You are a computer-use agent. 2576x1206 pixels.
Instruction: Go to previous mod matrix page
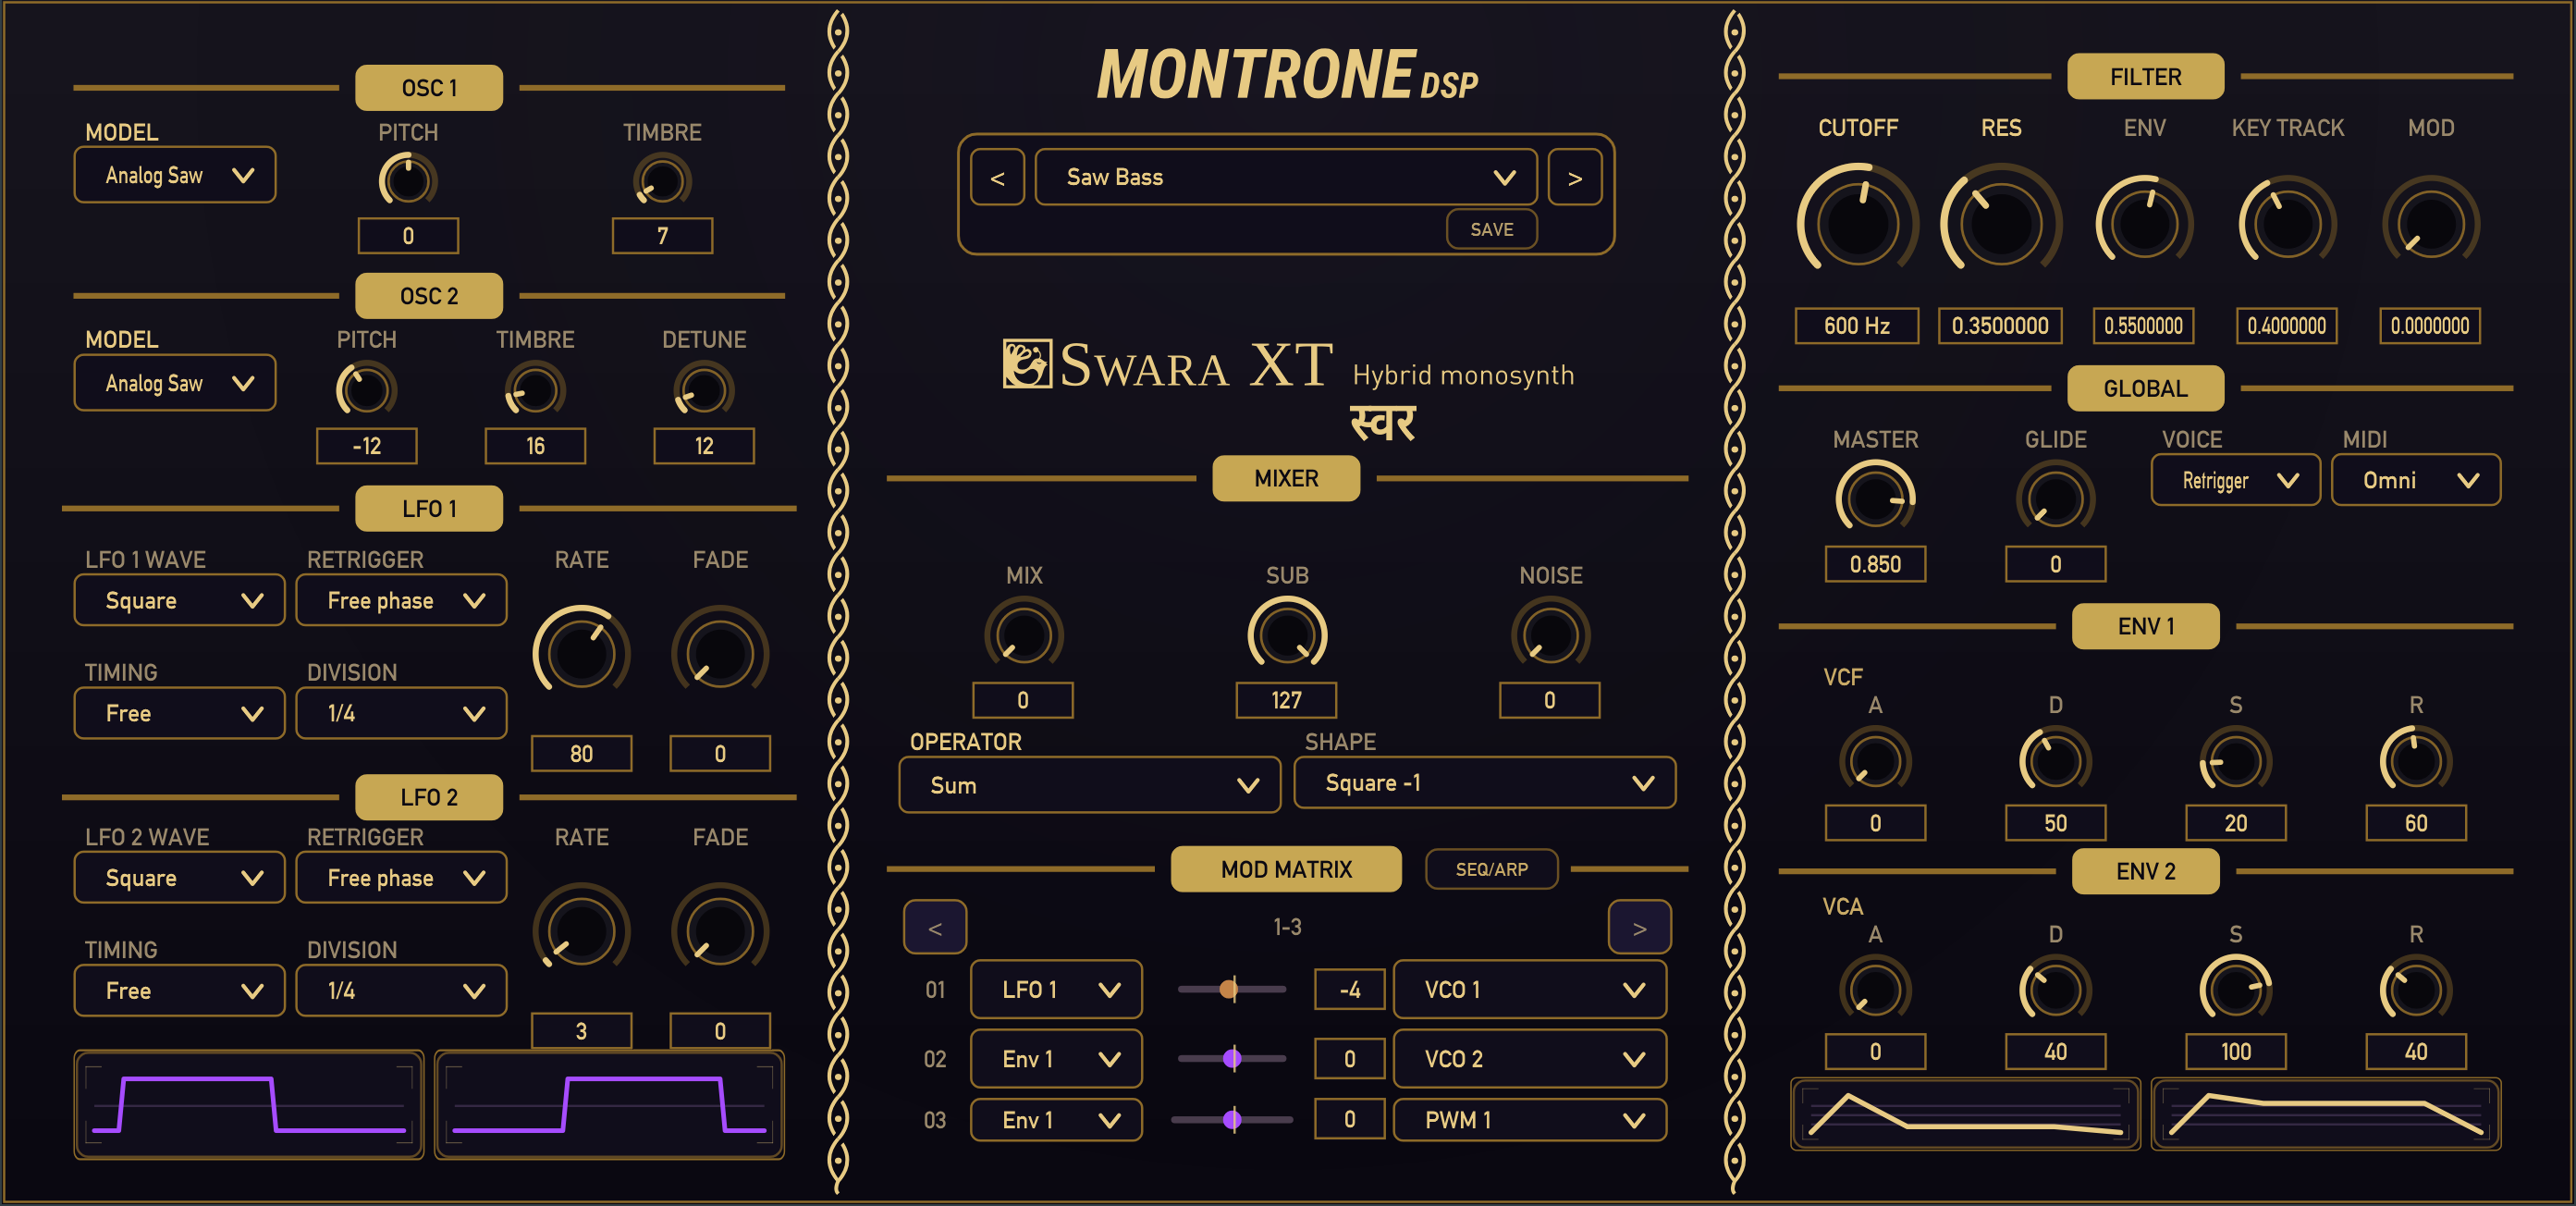[x=935, y=927]
